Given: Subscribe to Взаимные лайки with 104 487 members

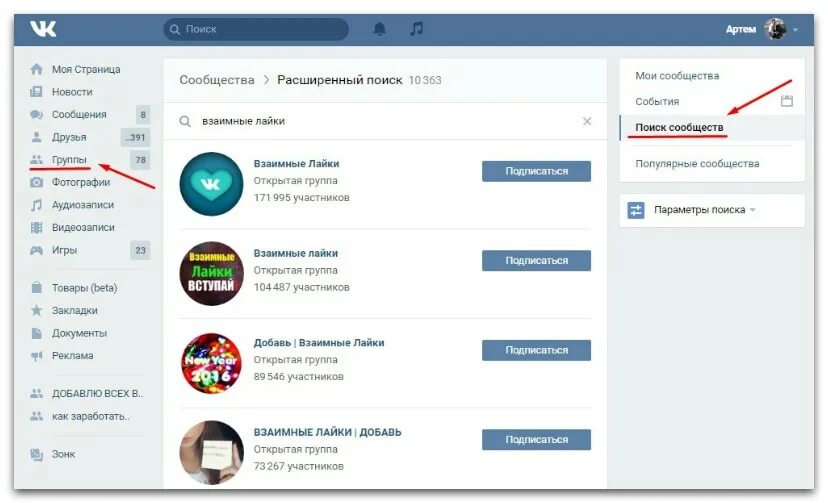Looking at the screenshot, I should click(536, 261).
